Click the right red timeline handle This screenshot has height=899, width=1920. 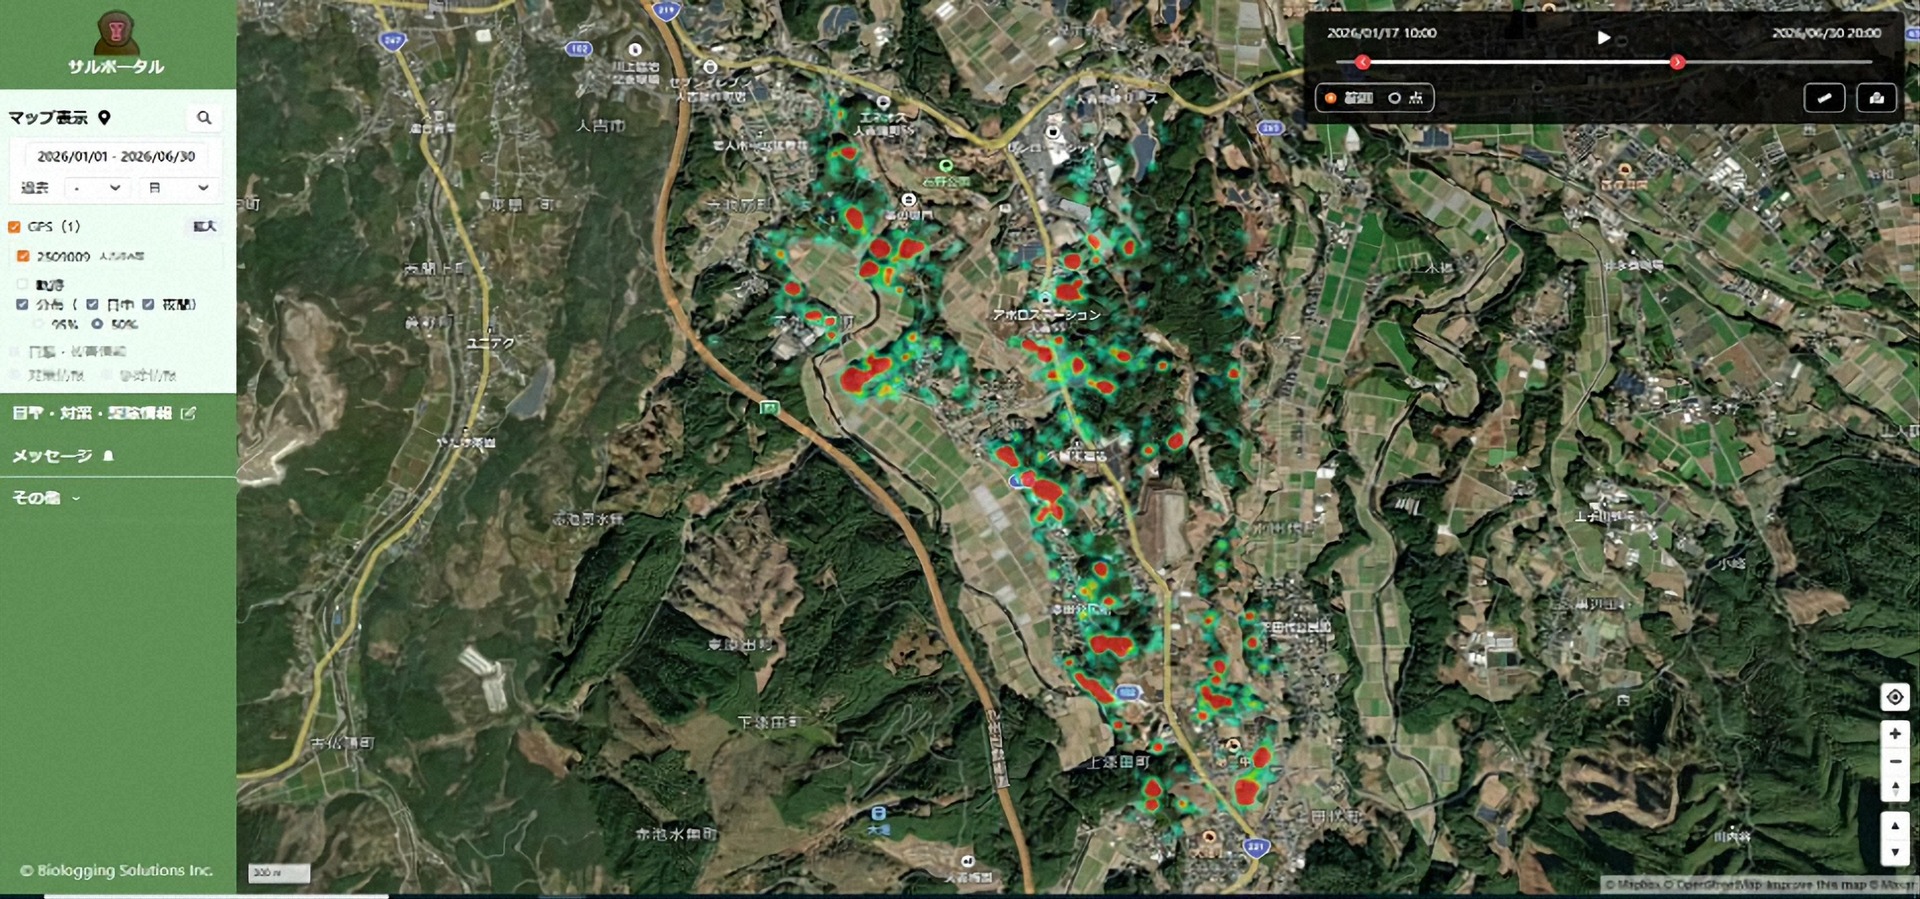1677,62
